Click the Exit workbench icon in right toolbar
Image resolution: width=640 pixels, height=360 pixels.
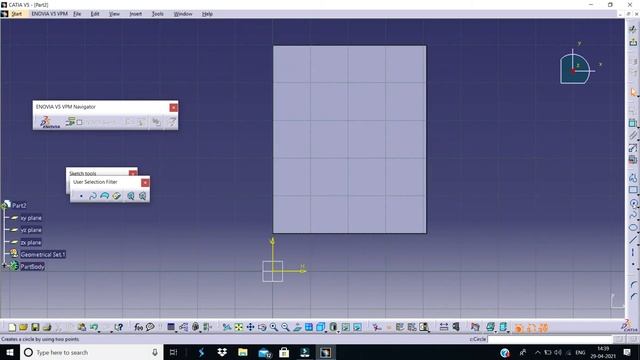point(633,42)
